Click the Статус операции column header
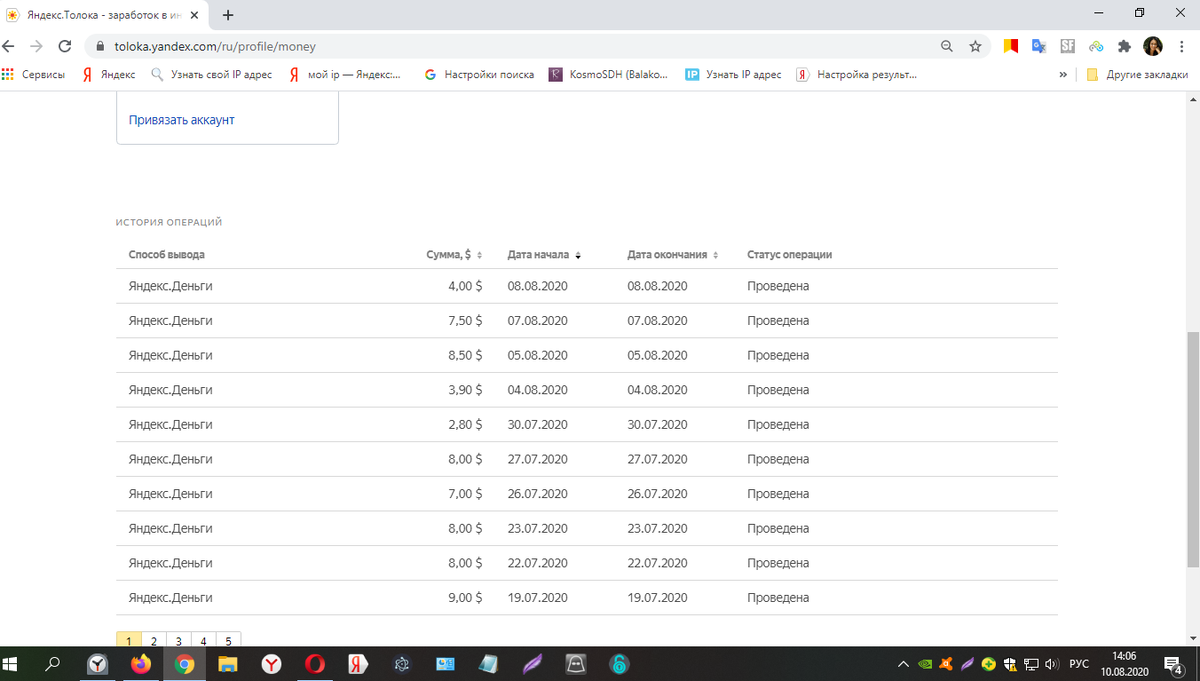The image size is (1200, 681). coord(789,255)
